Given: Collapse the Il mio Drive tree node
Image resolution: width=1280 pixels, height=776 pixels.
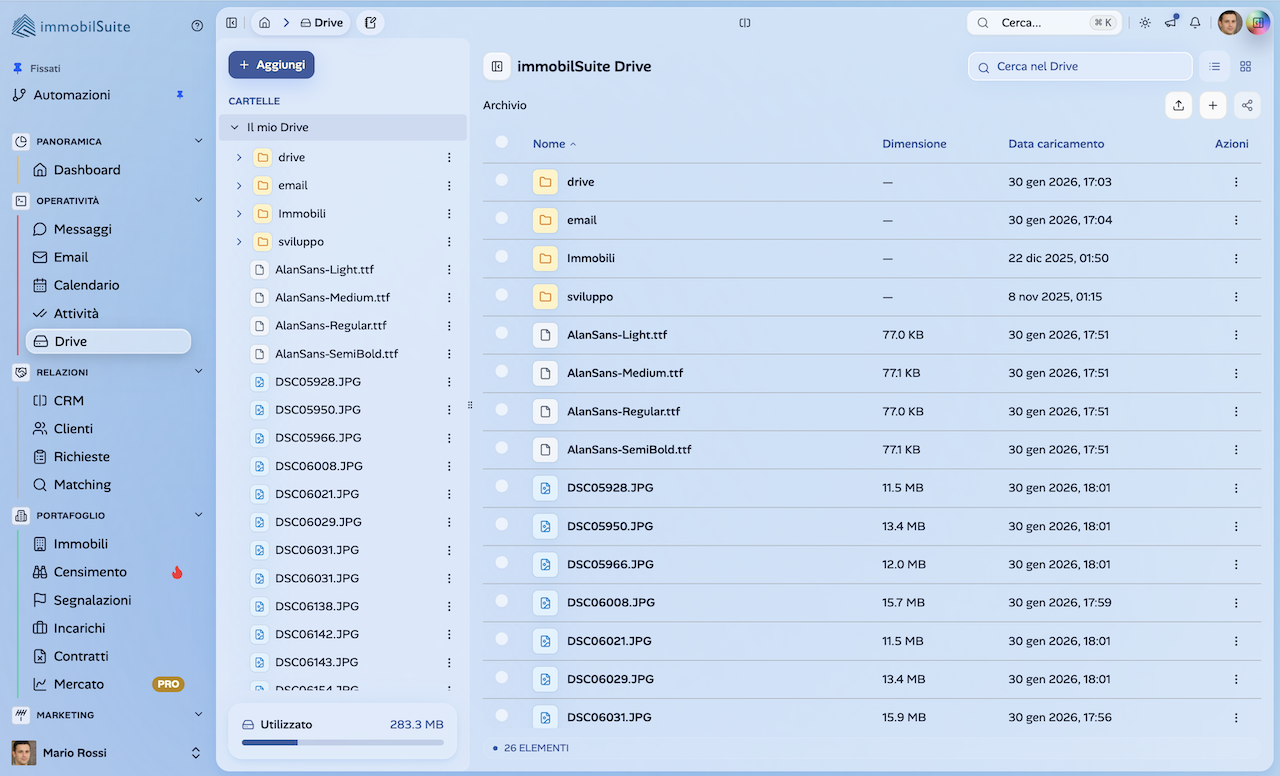Looking at the screenshot, I should click(x=235, y=128).
